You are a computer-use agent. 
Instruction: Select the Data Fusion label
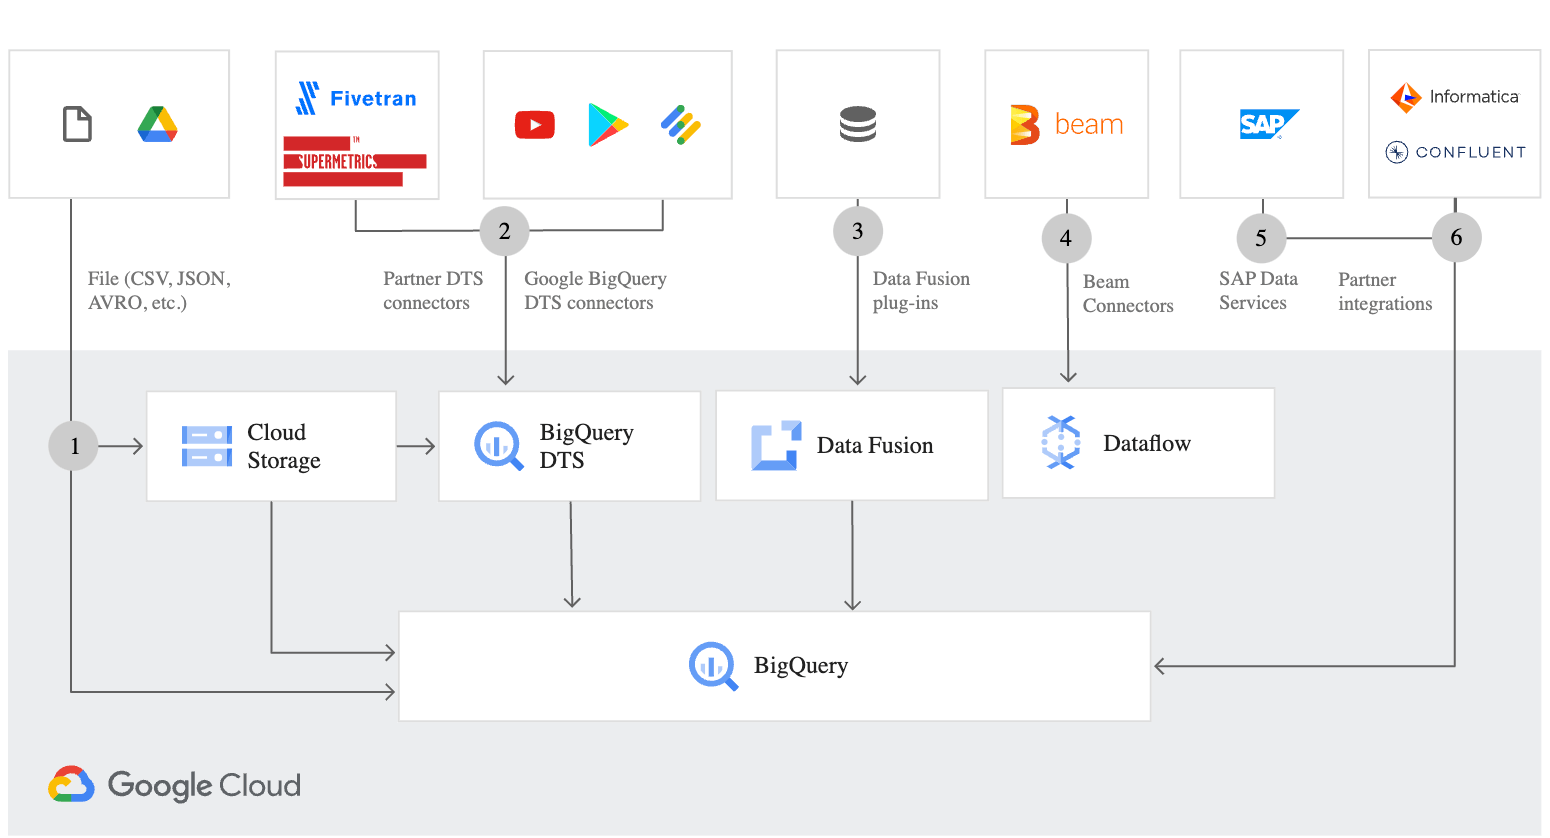click(875, 445)
